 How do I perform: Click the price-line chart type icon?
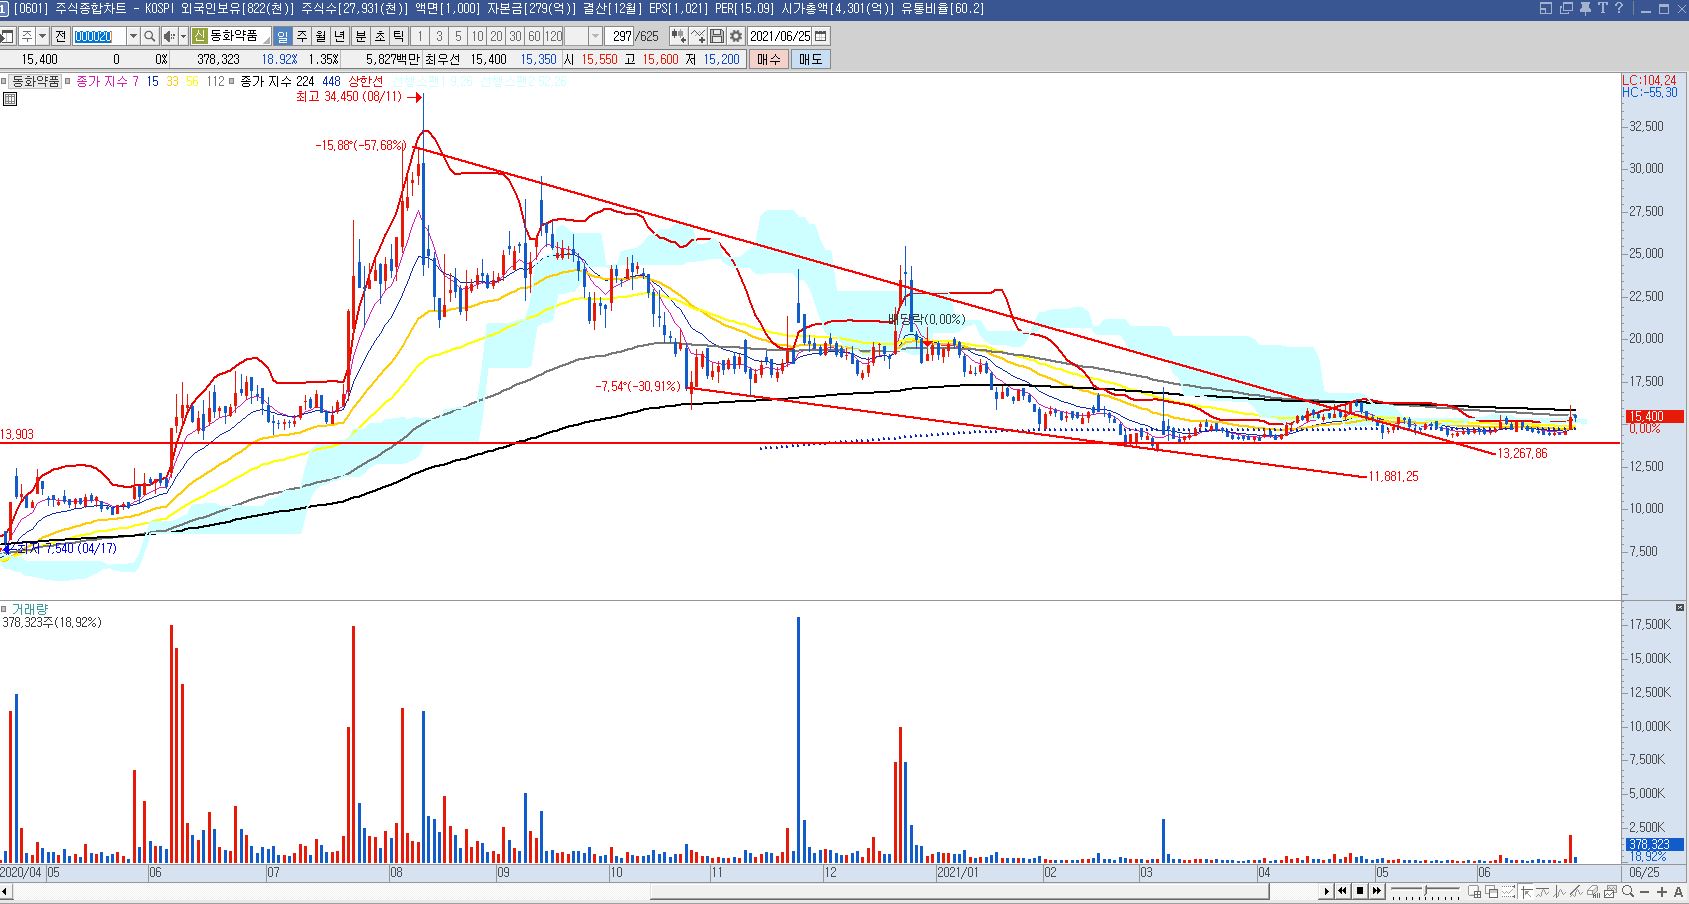(1559, 891)
